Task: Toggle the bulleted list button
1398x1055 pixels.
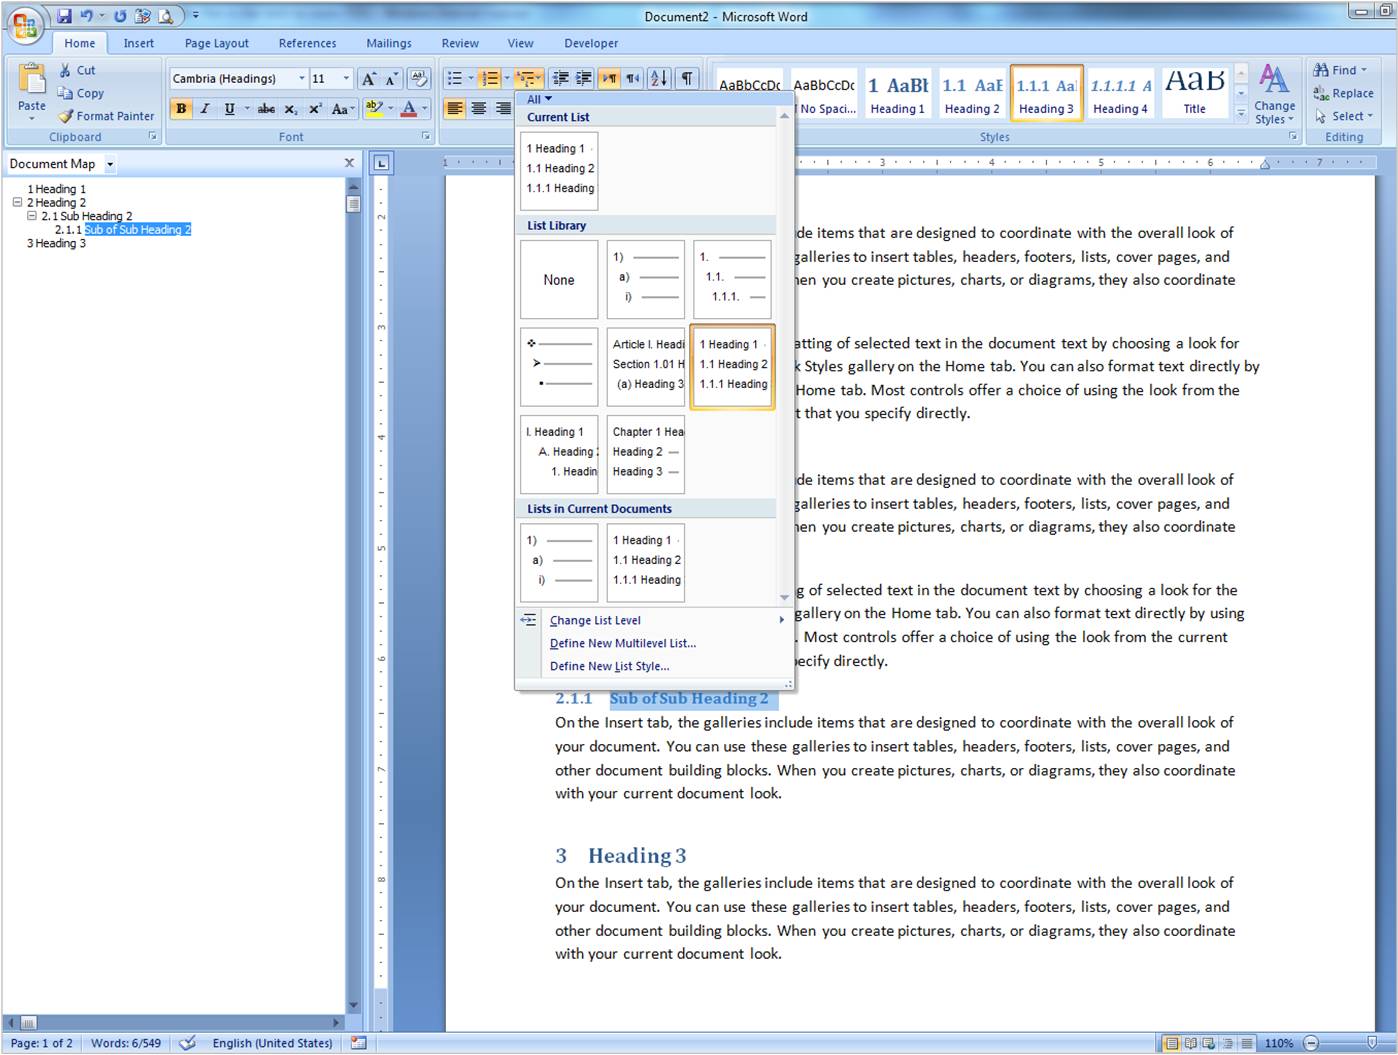Action: [455, 78]
